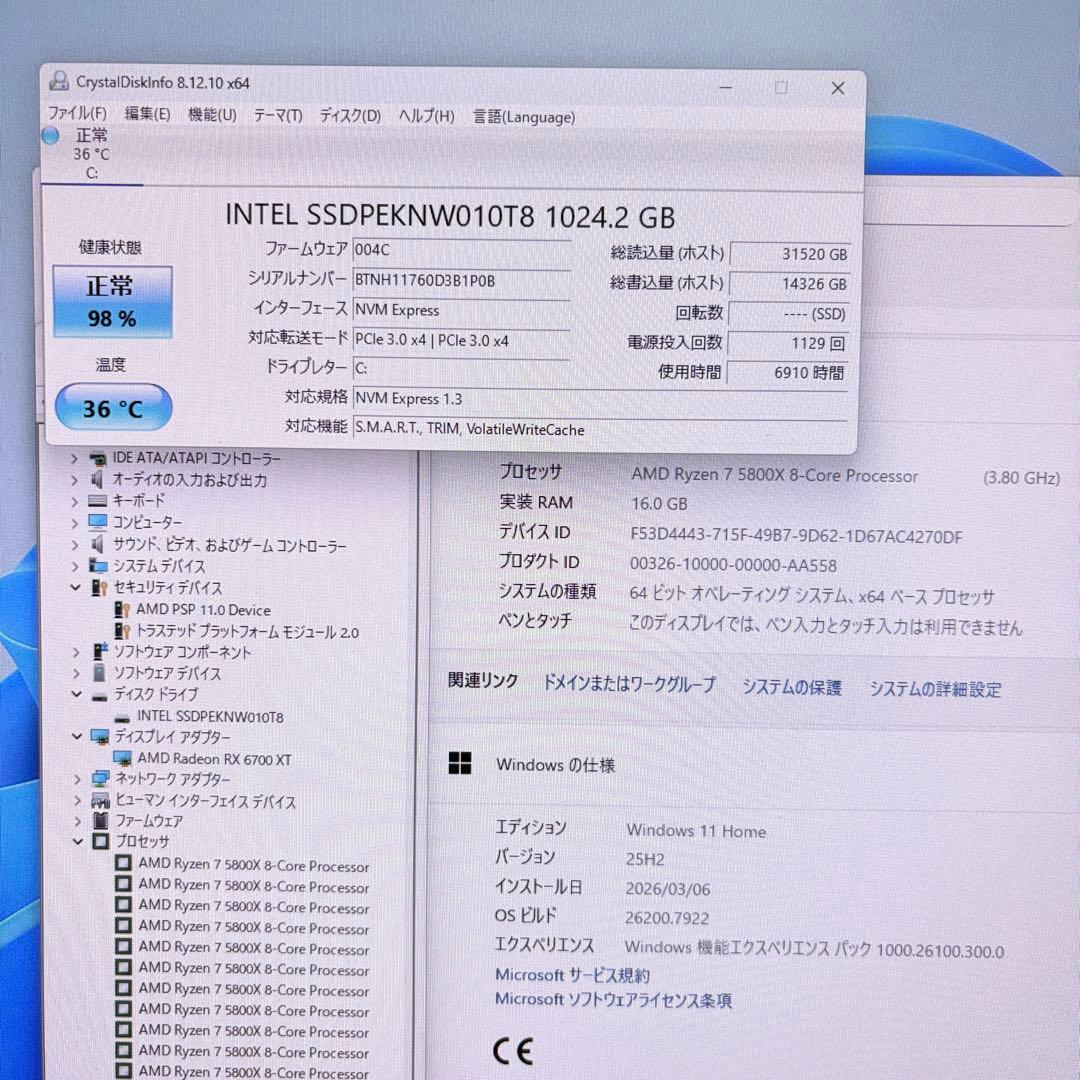Click the 総書込量 value 14326 GB

789,284
